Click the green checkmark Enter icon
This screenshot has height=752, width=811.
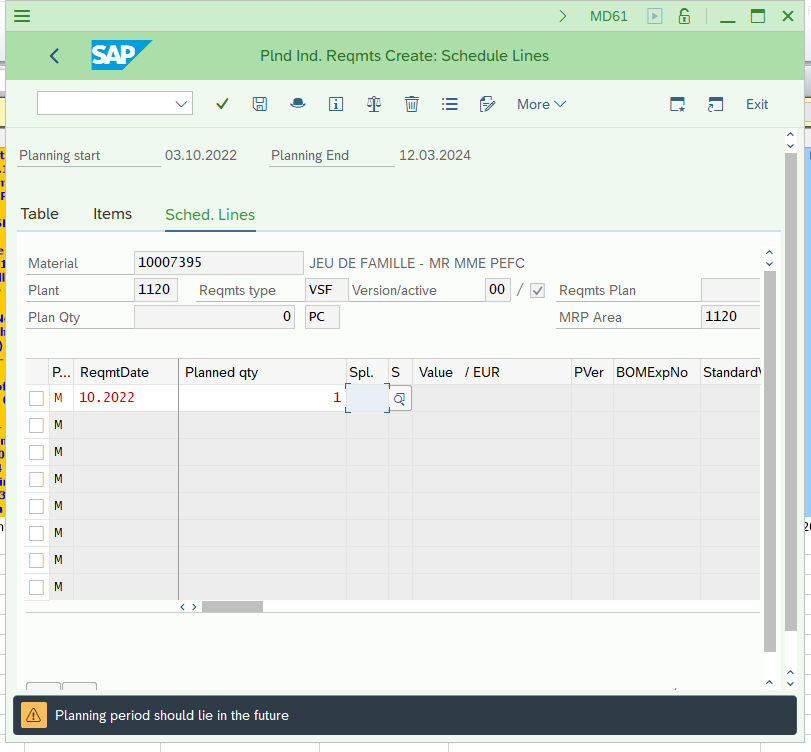pyautogui.click(x=222, y=104)
